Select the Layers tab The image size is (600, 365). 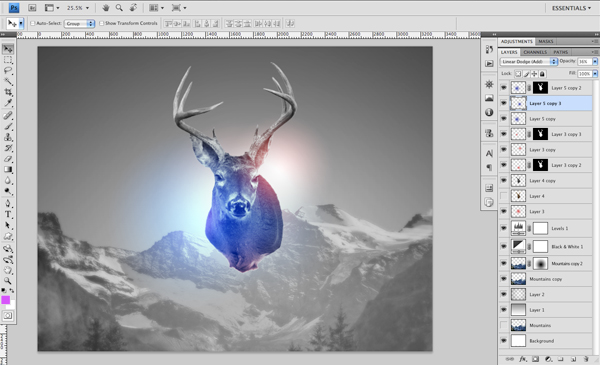509,52
